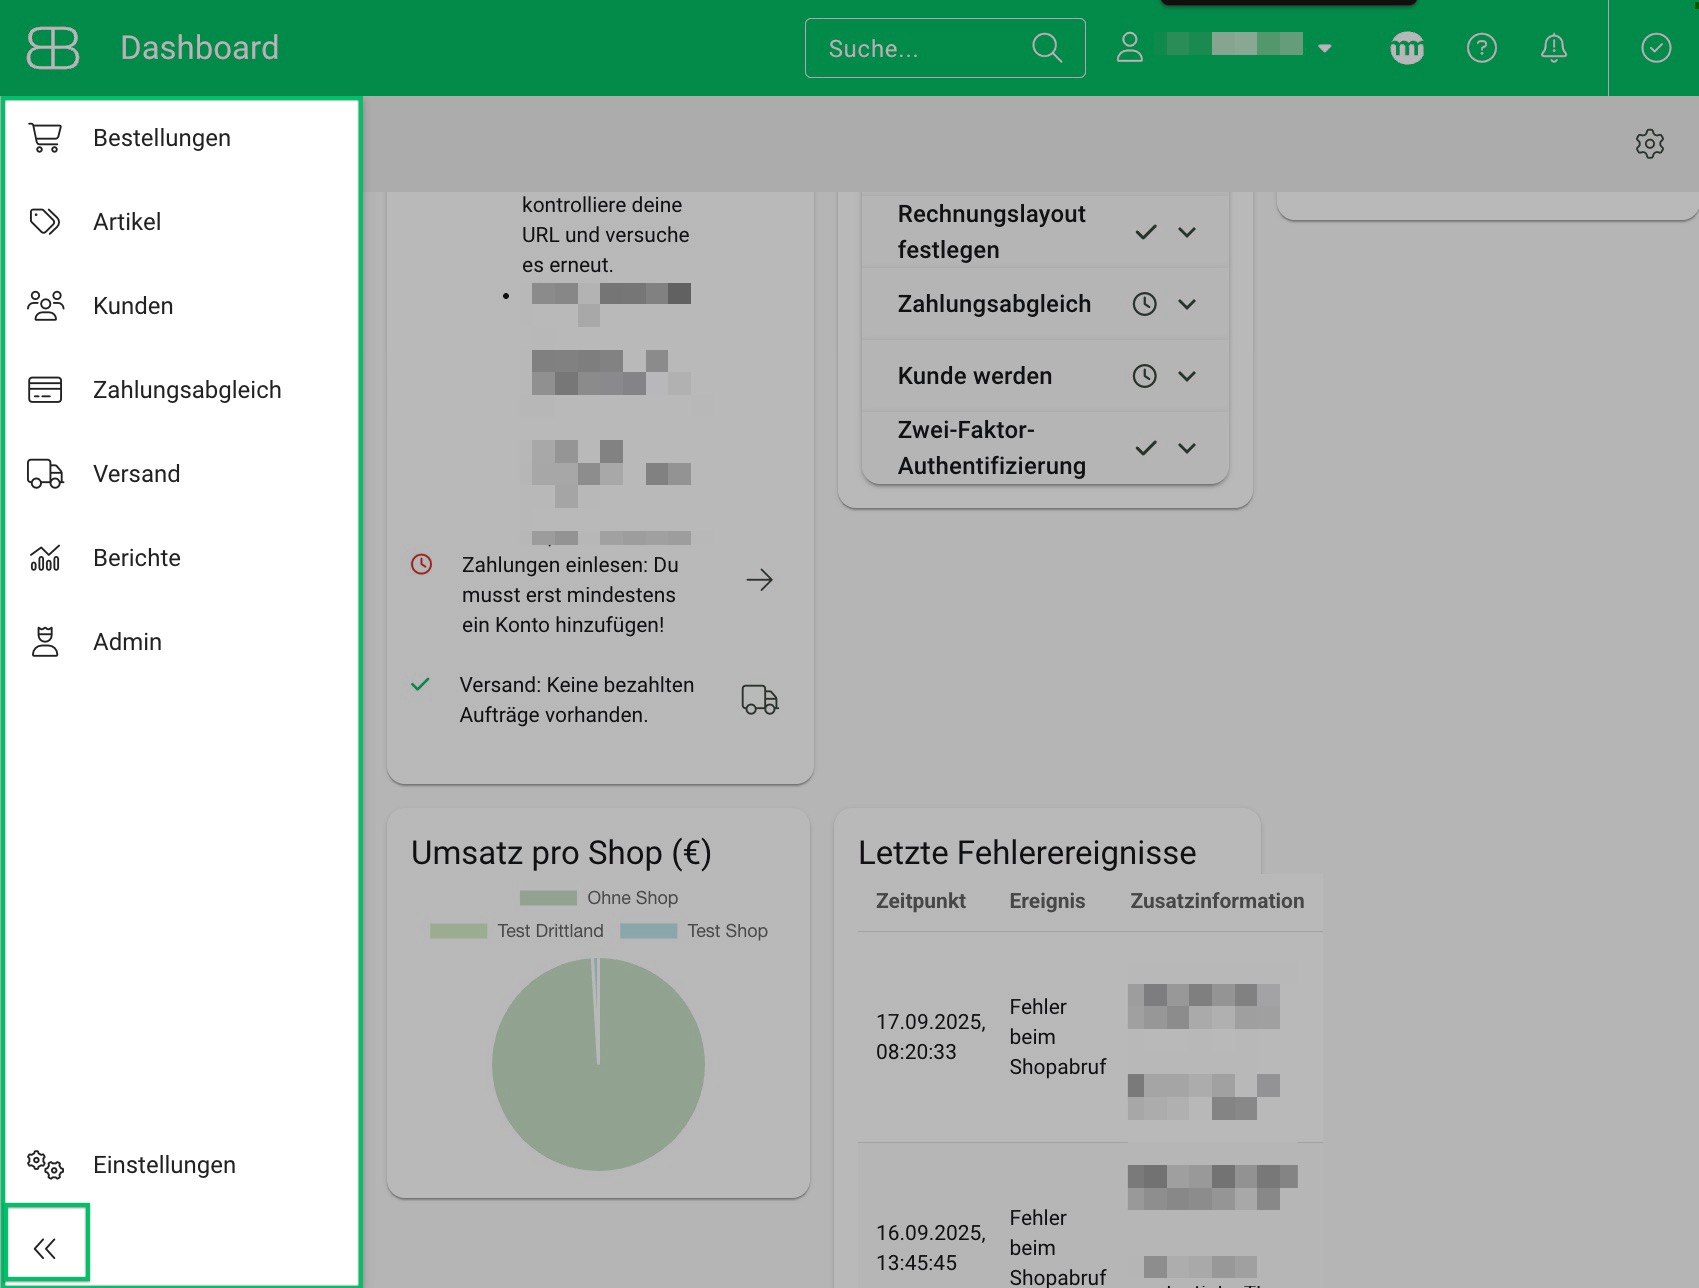Screen dimensions: 1699x1288
Task: Click the arrow next to Zahlungen einlesen
Action: click(760, 580)
